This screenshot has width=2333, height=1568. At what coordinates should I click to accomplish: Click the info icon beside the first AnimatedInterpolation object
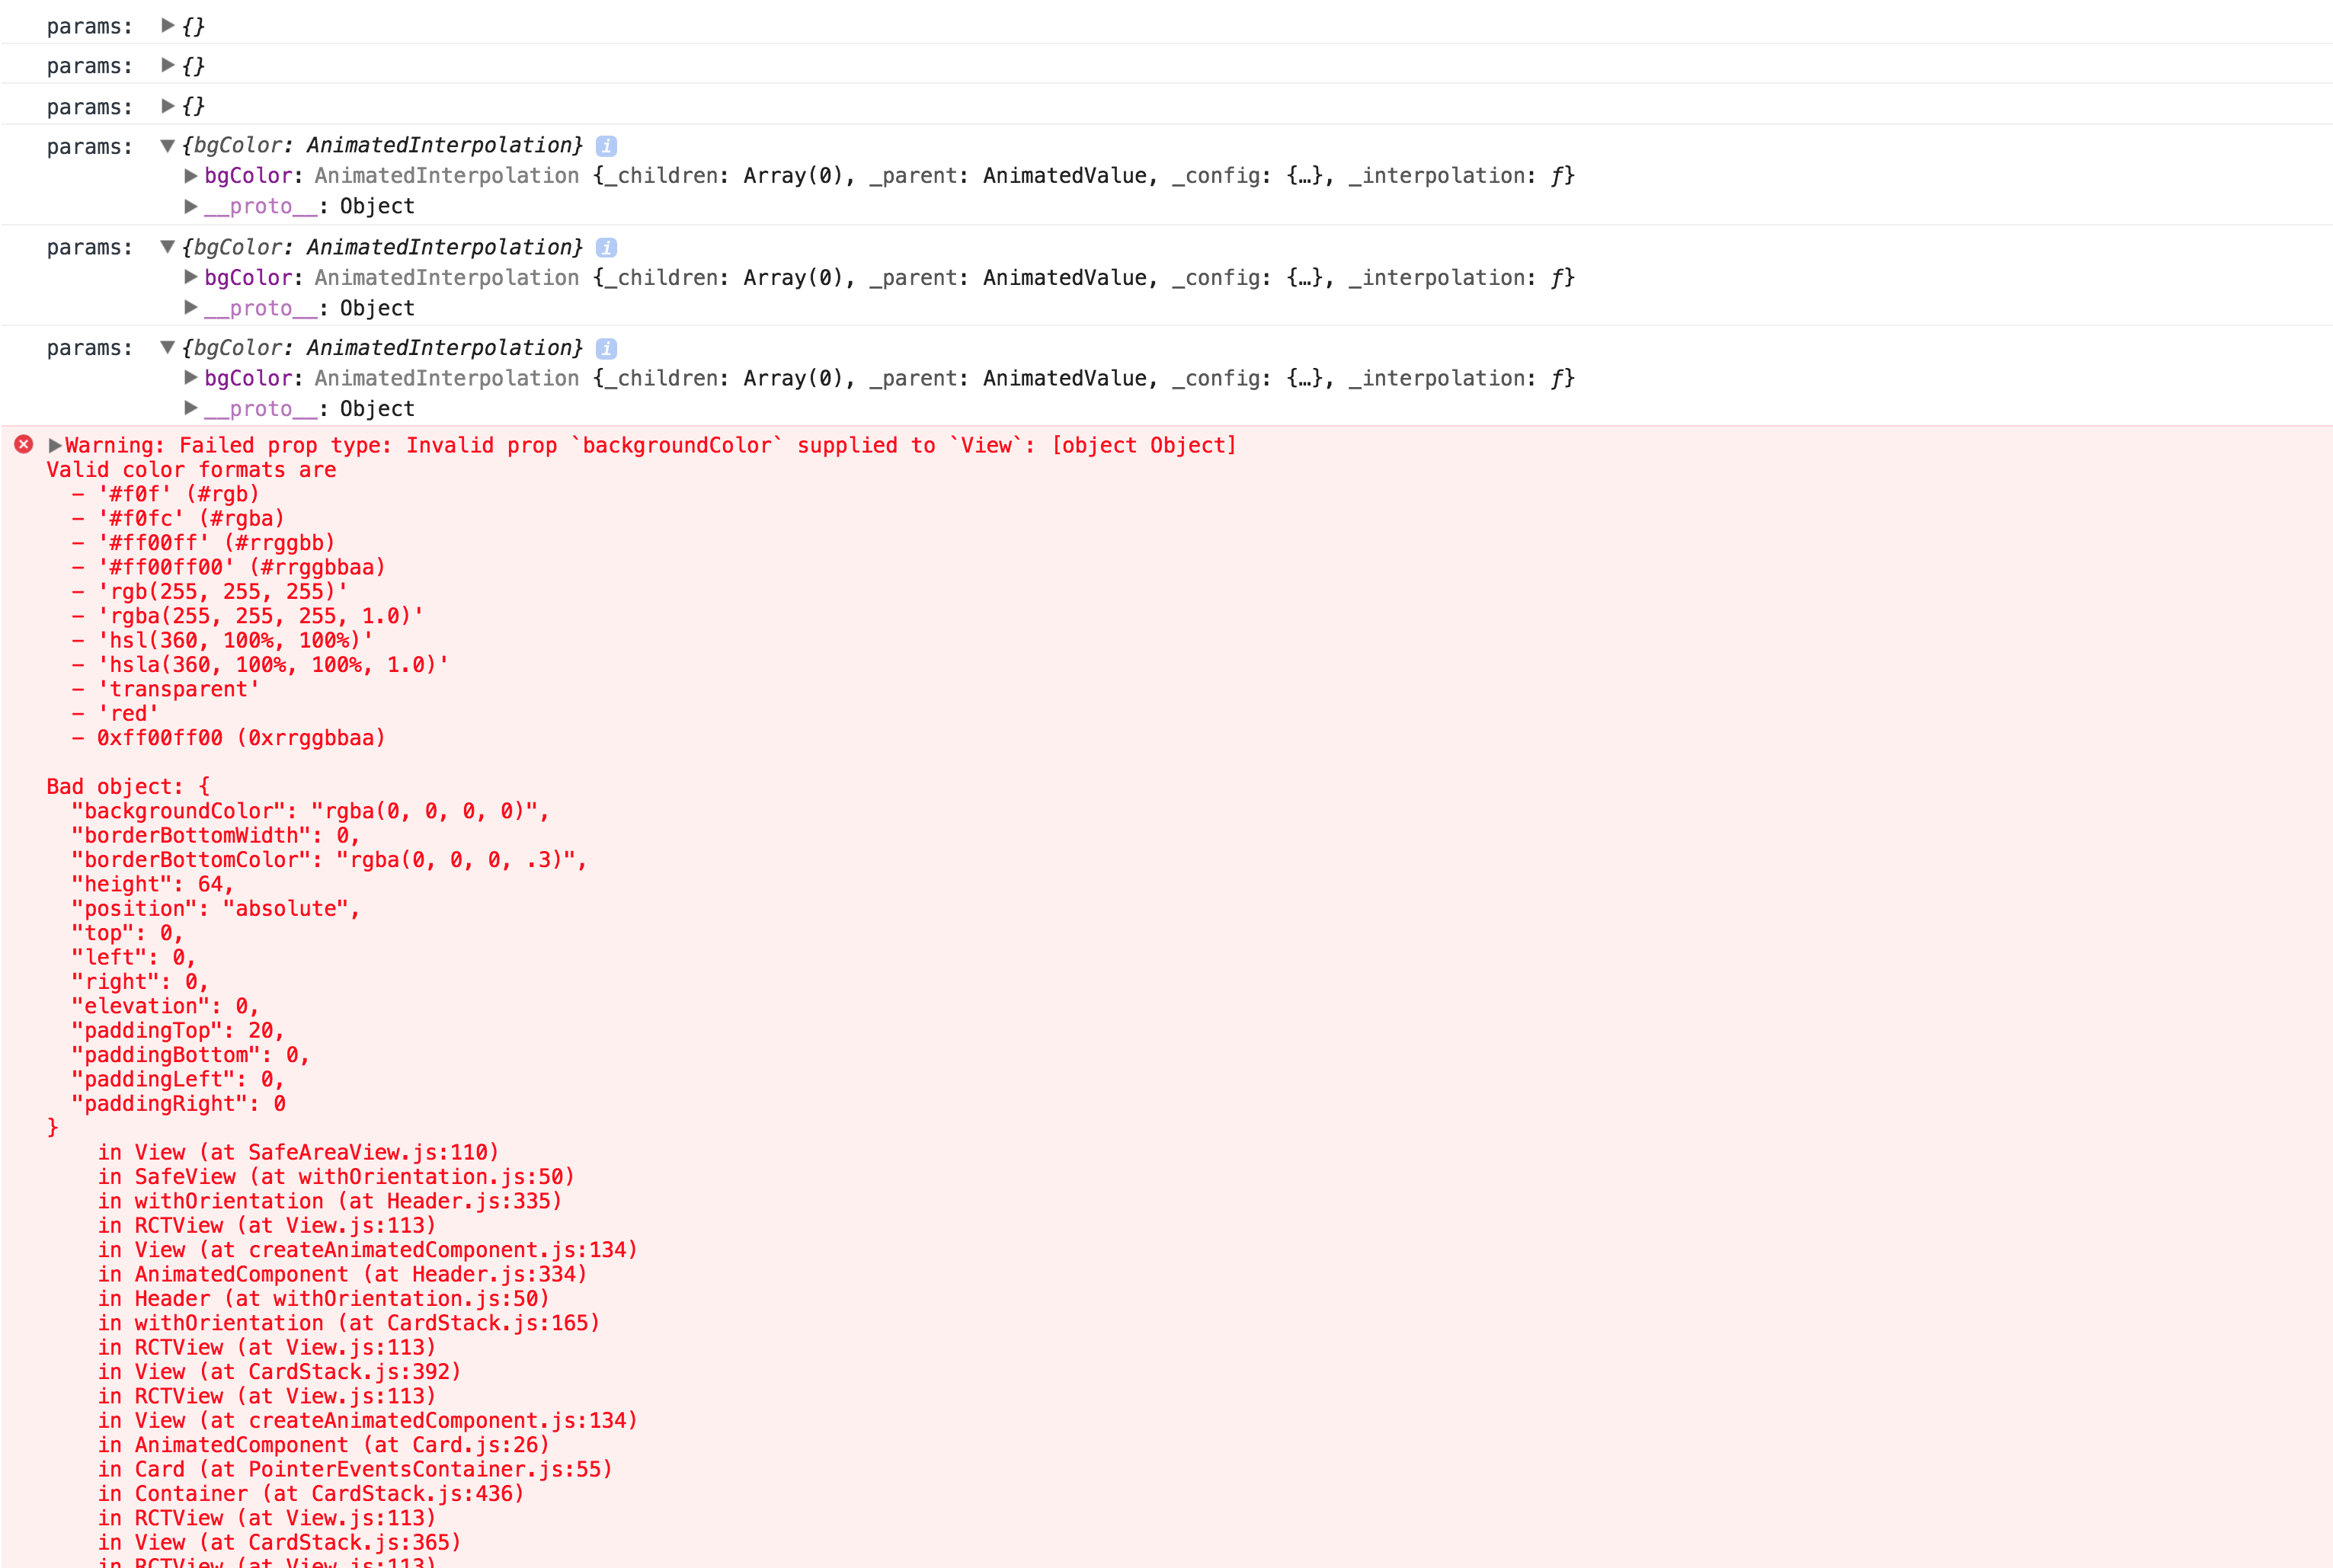tap(607, 145)
